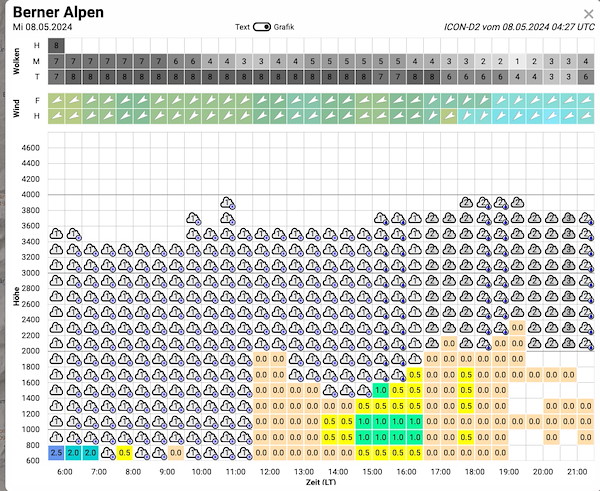The height and width of the screenshot is (491, 600).
Task: Click the ICON-D2 model run text
Action: (519, 27)
